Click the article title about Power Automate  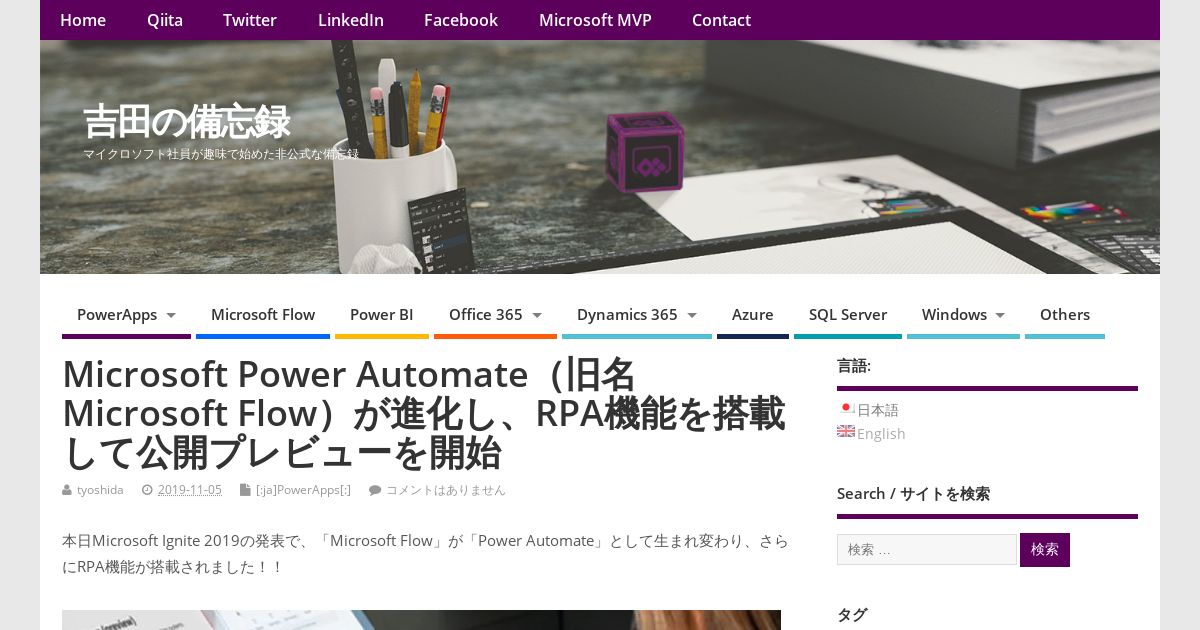click(424, 413)
